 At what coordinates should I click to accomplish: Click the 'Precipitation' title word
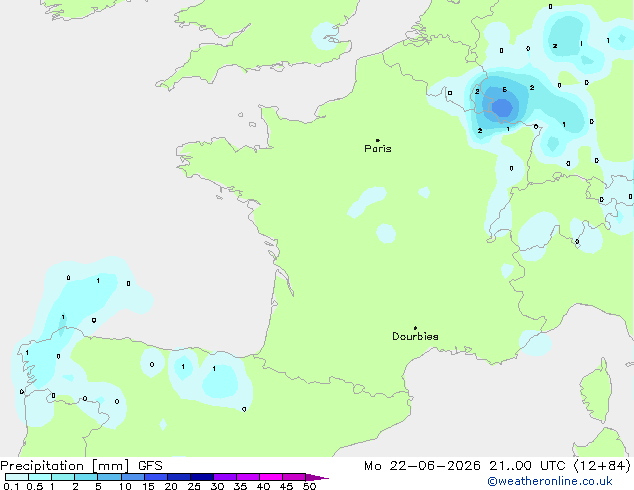42,466
